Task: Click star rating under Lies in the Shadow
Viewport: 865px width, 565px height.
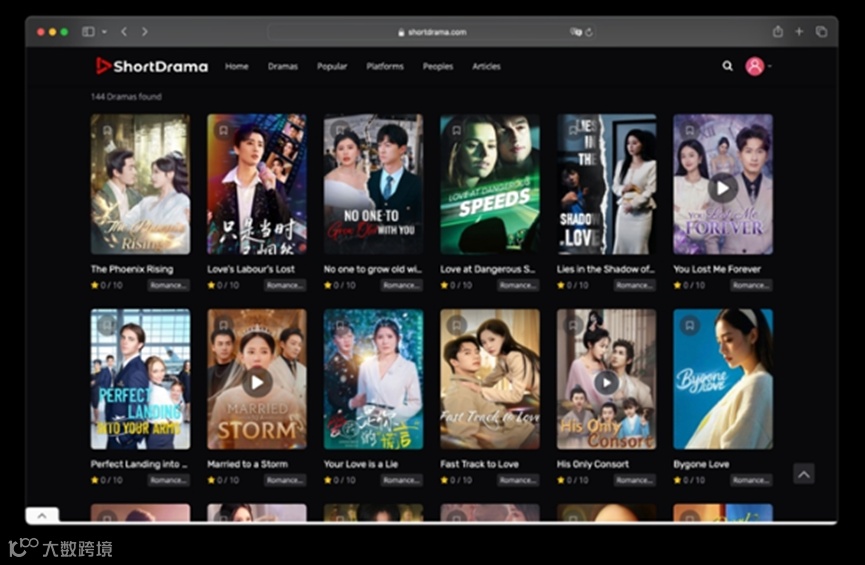Action: pos(573,285)
